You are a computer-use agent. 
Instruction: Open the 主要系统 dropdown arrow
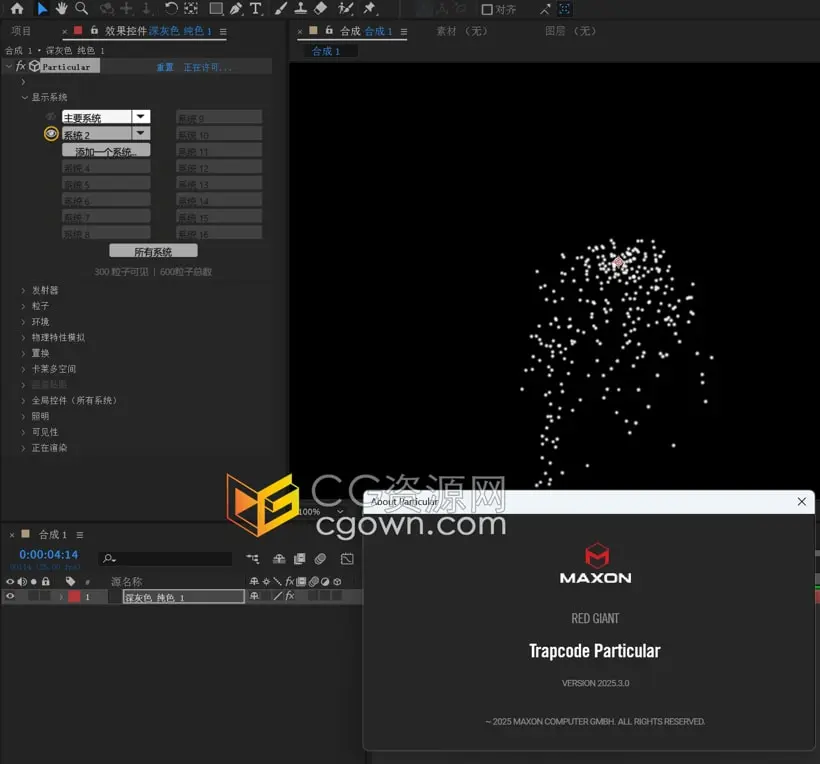(141, 116)
